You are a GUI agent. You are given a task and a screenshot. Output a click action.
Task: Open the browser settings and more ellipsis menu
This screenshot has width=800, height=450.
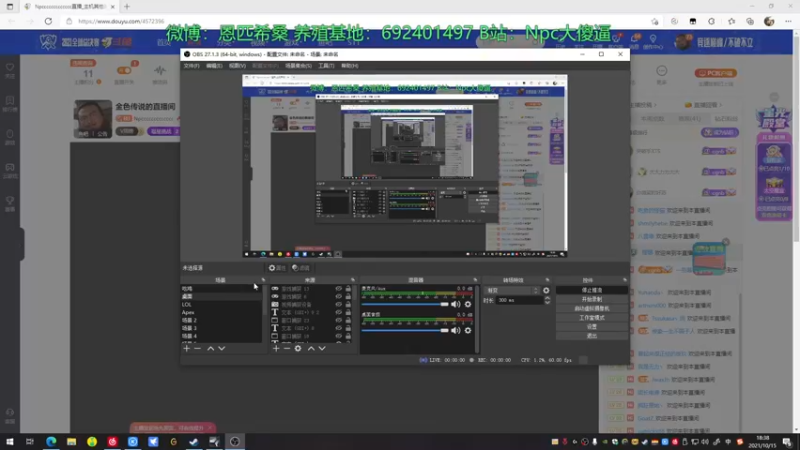788,21
